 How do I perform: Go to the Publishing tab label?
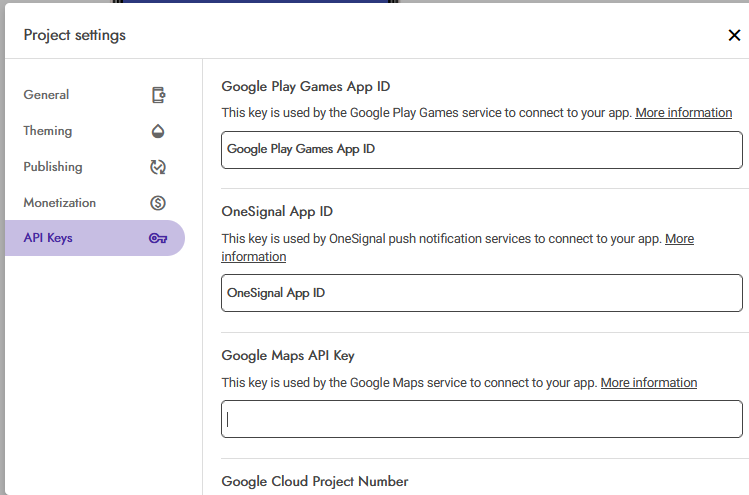click(x=53, y=167)
